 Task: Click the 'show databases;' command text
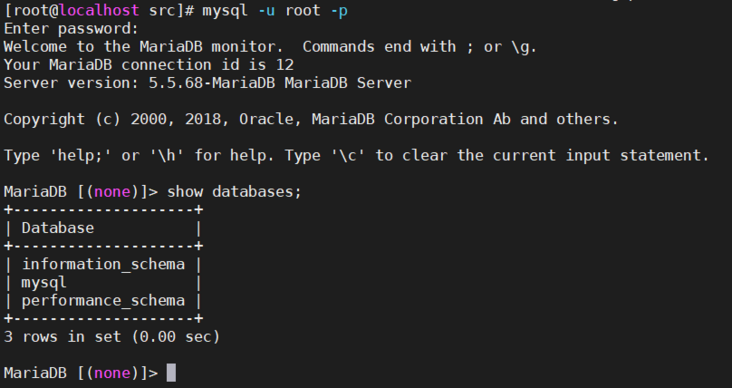click(x=234, y=191)
